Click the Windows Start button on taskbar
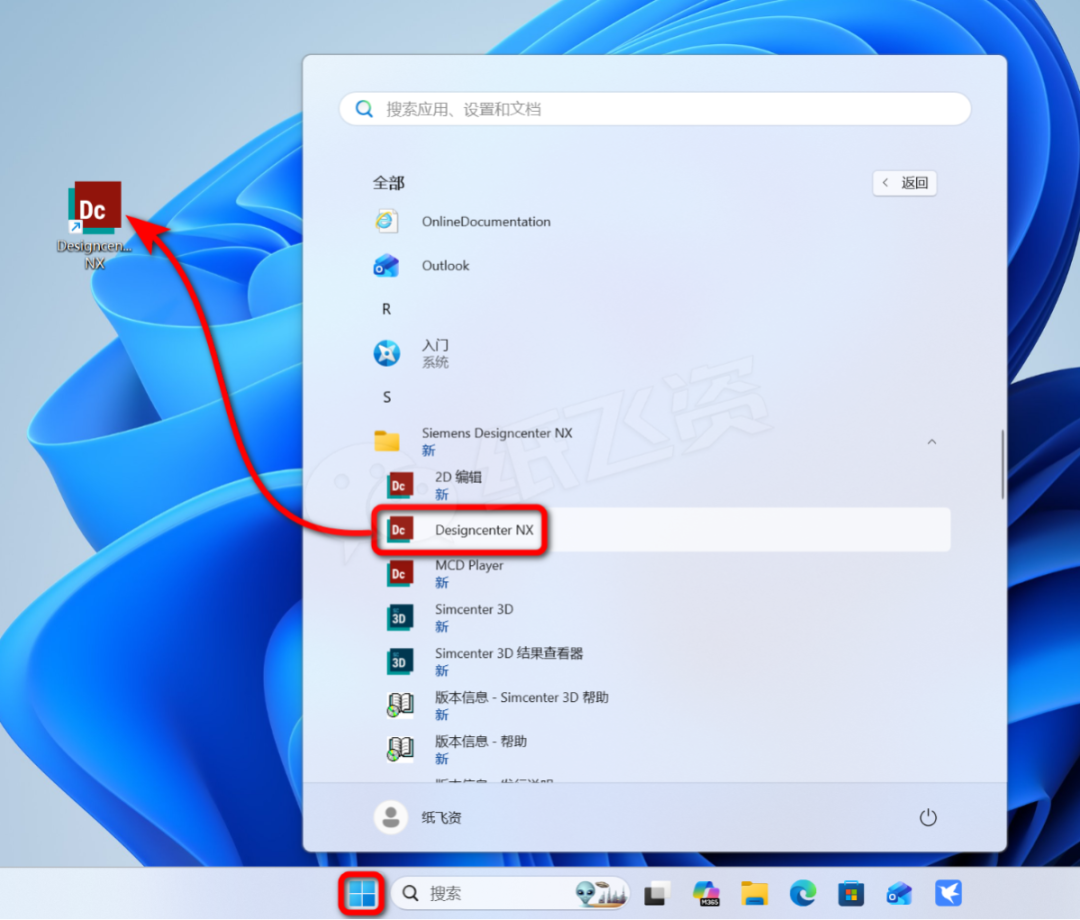 pyautogui.click(x=364, y=893)
